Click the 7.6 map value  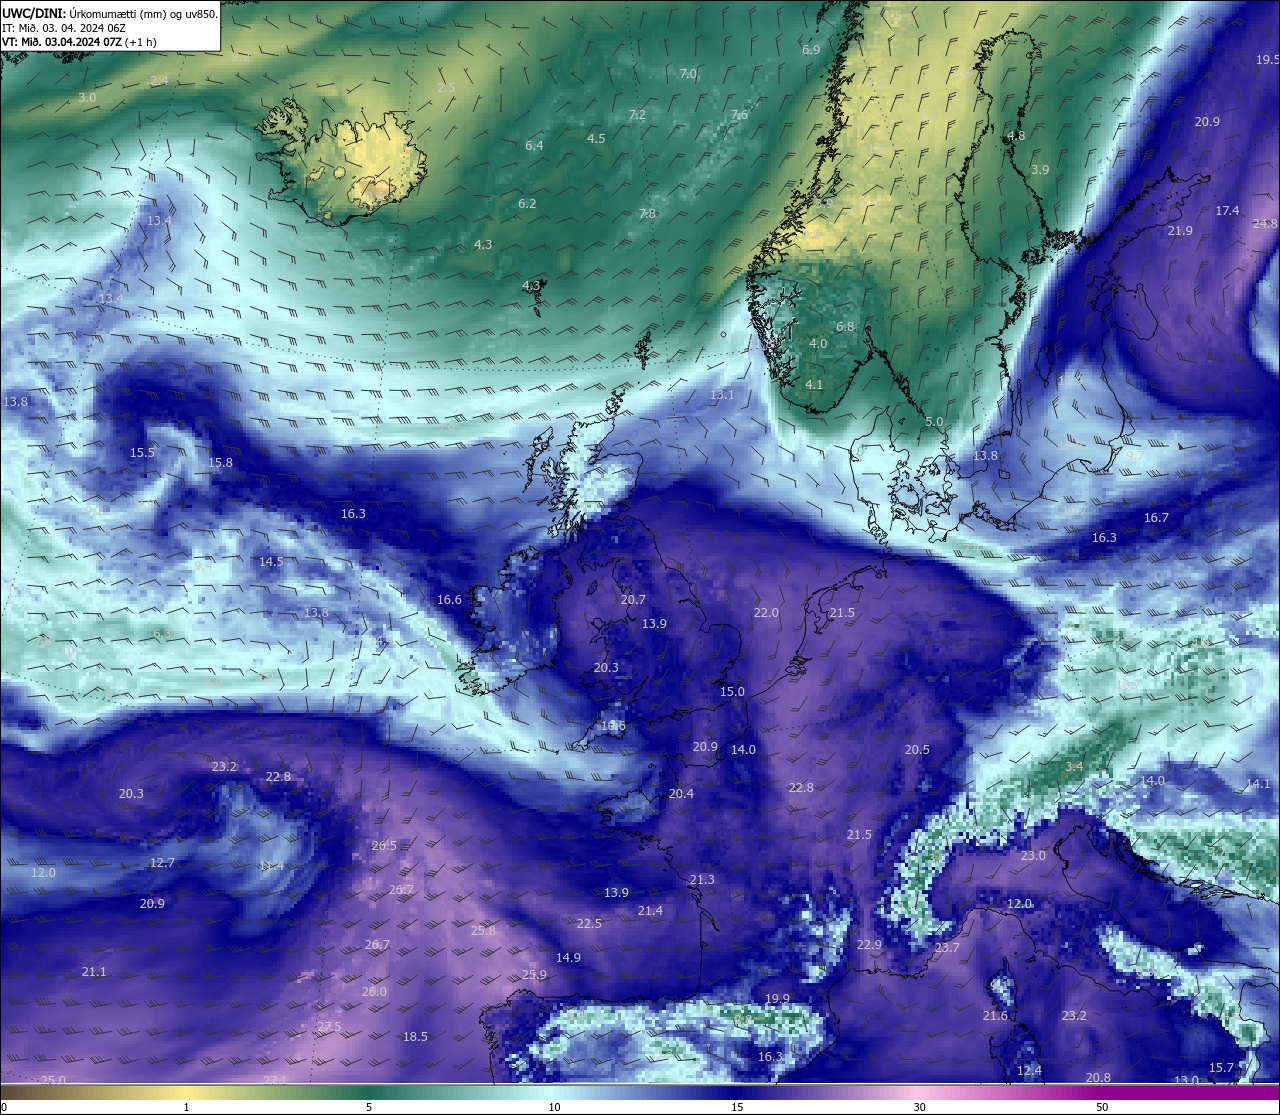point(739,116)
